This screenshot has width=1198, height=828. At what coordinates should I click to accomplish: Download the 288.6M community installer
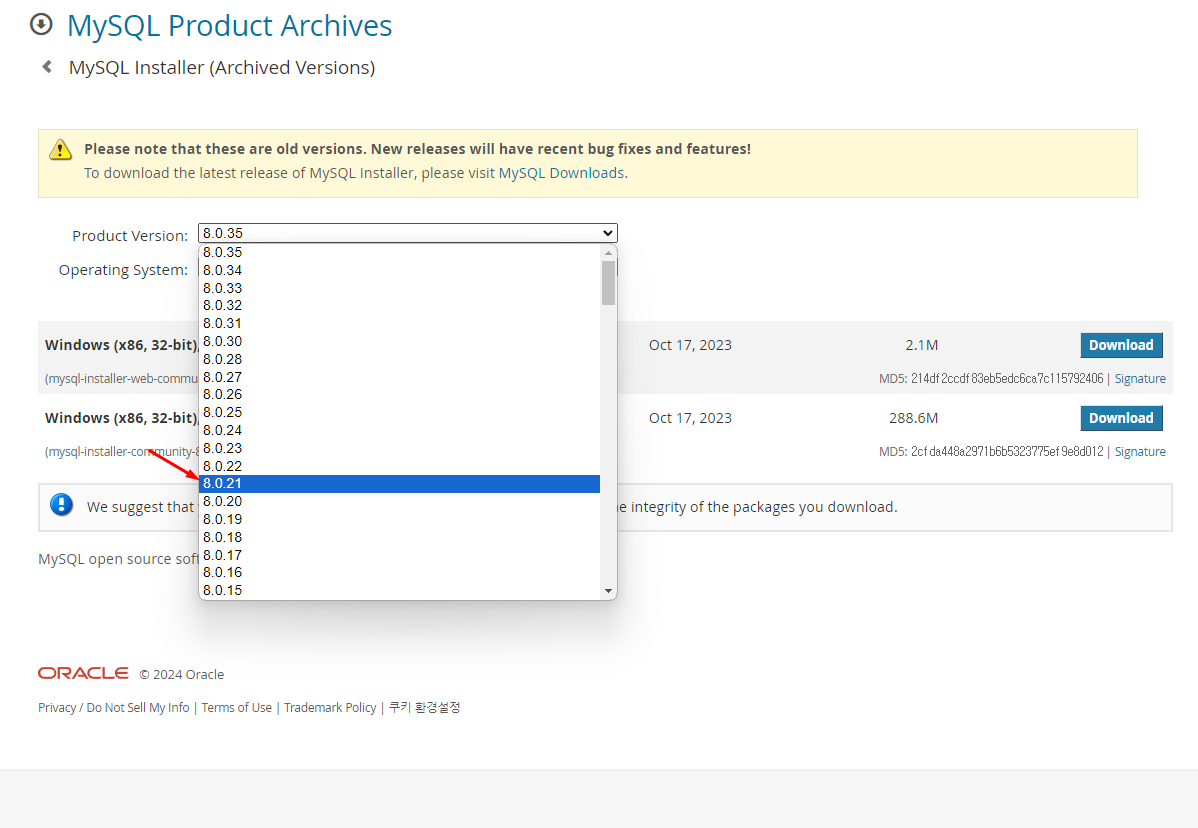1121,419
